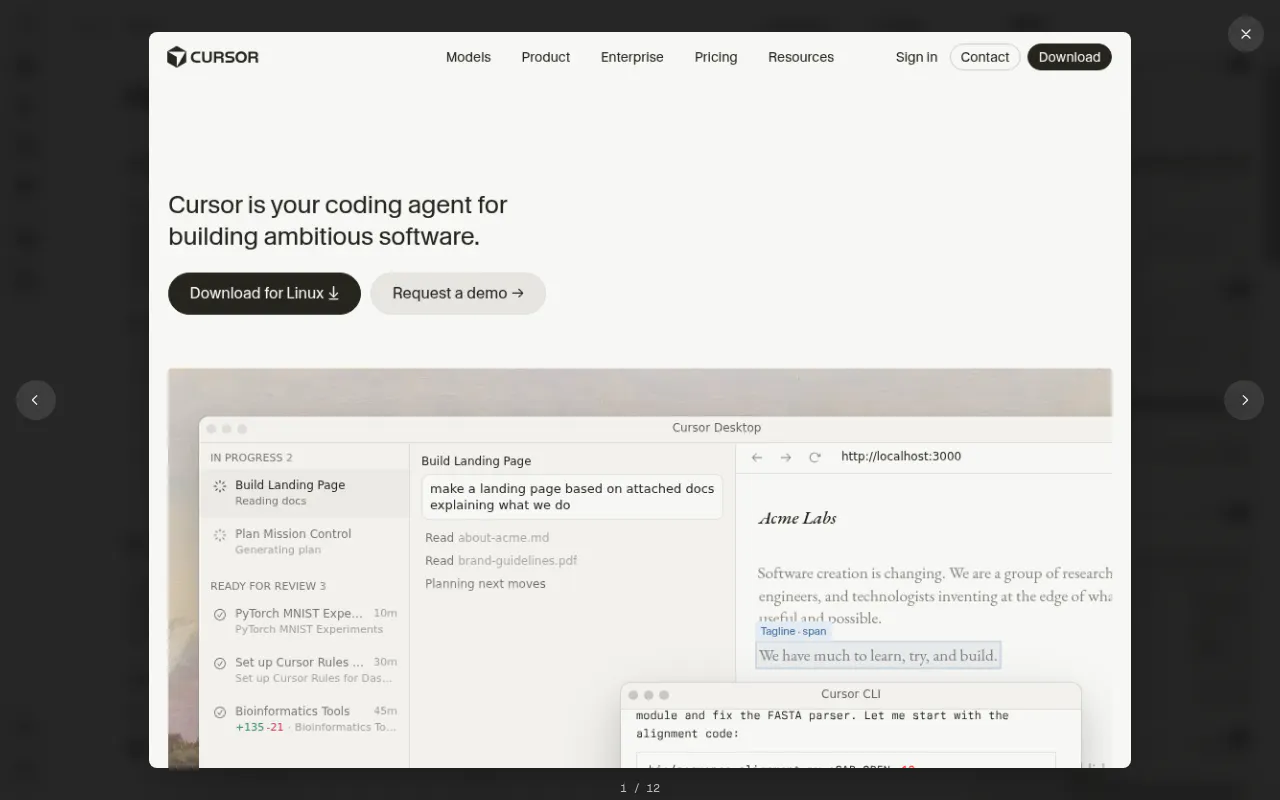1280x800 pixels.
Task: Click the +135 -21 diff stats text
Action: [259, 727]
